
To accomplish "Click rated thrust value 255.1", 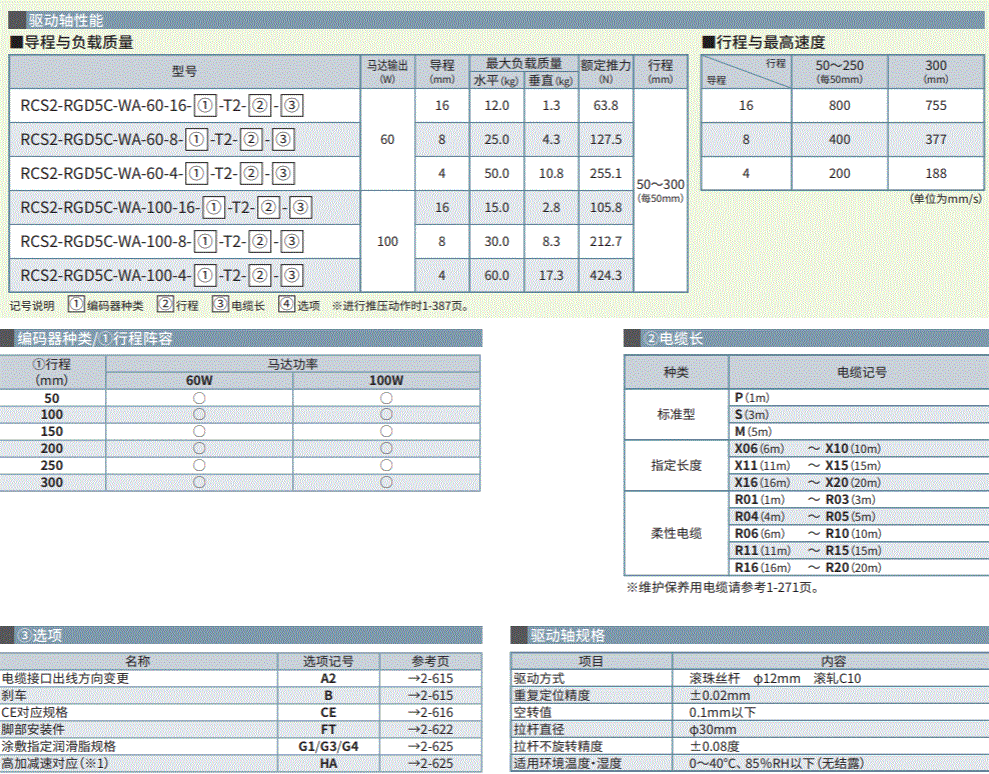I will [606, 173].
